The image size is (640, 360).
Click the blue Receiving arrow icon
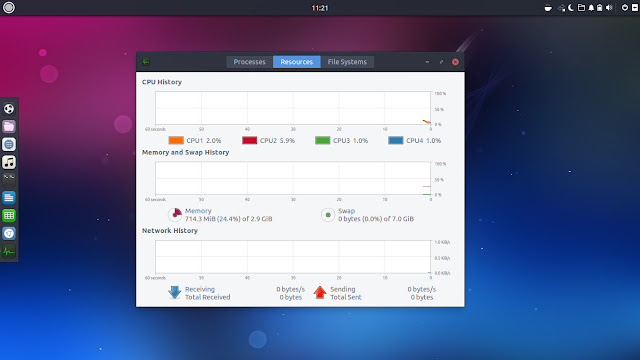pyautogui.click(x=175, y=292)
